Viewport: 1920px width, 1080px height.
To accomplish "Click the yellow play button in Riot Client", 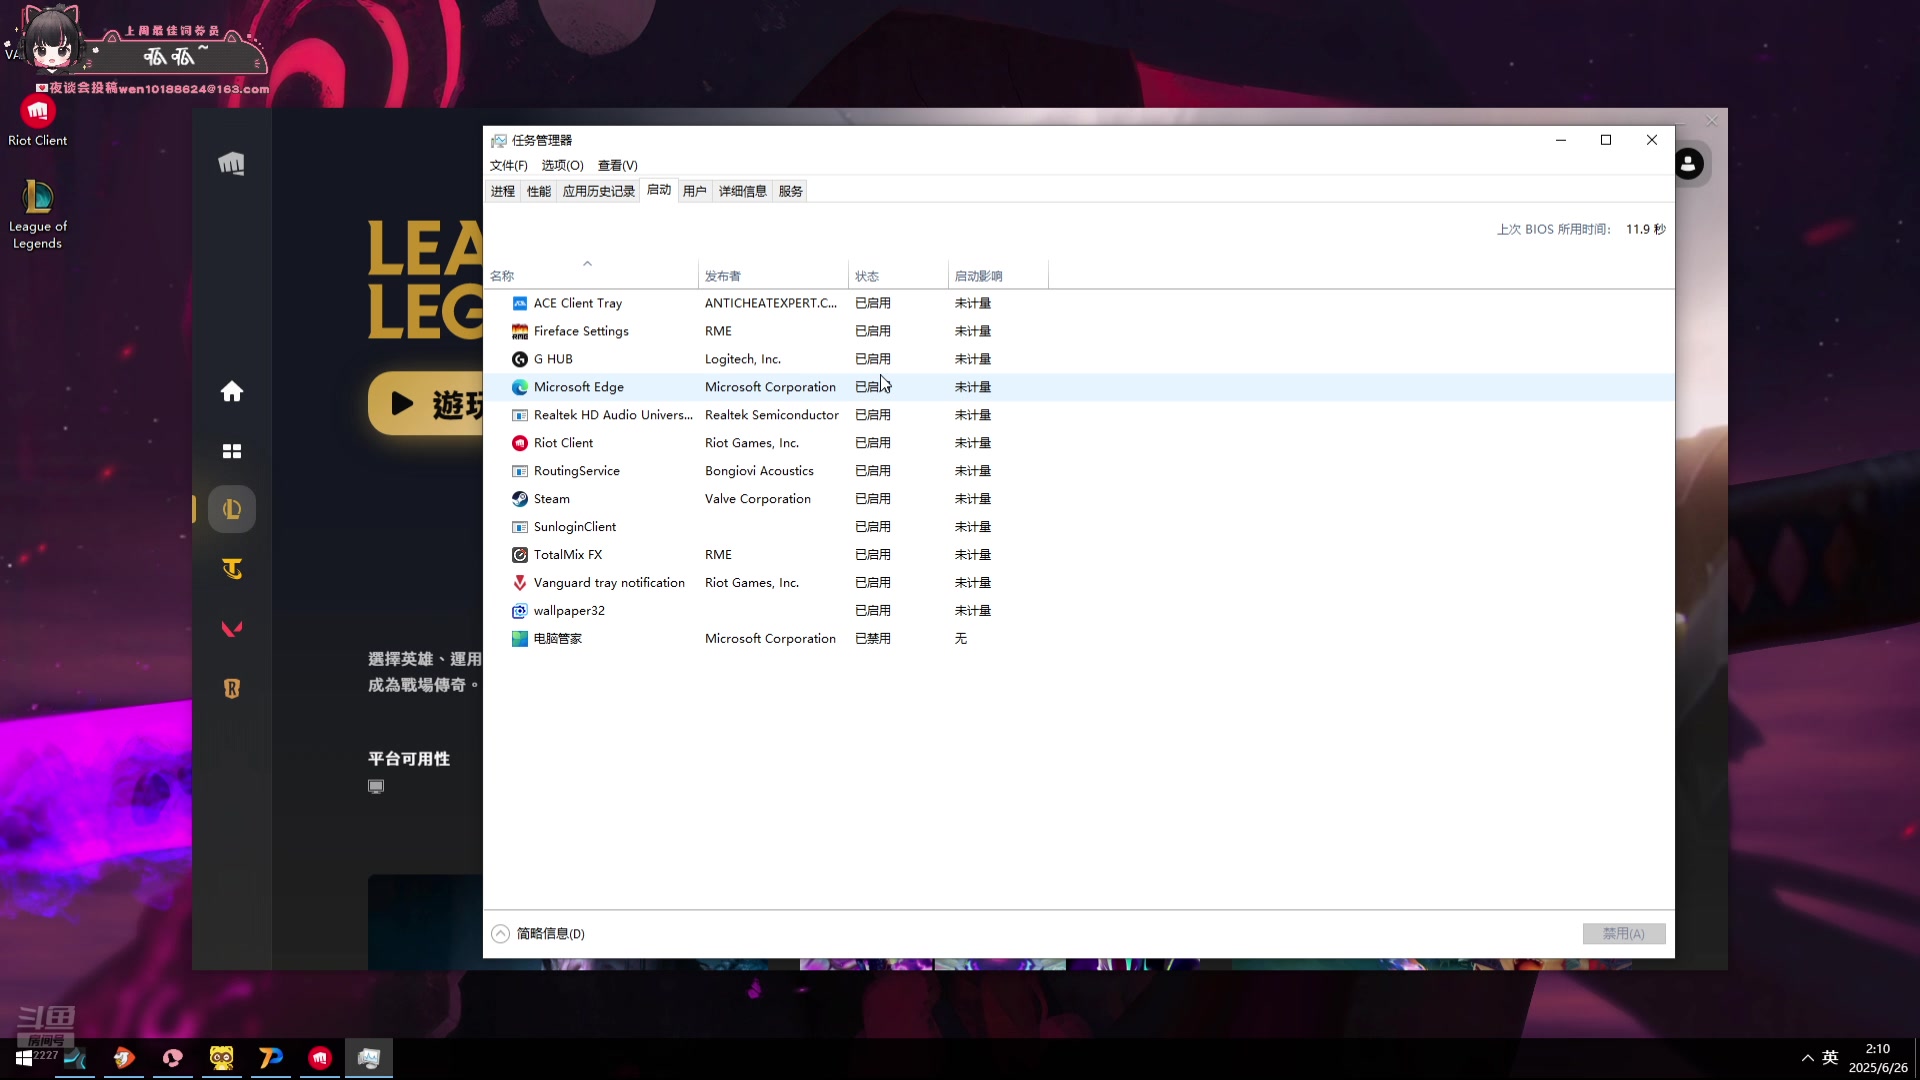I will tap(426, 403).
